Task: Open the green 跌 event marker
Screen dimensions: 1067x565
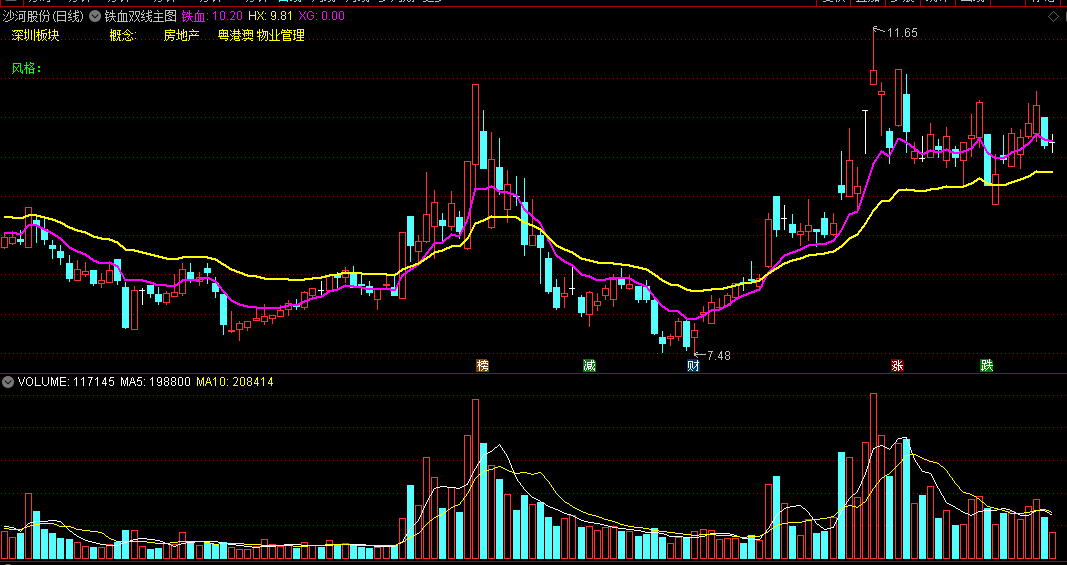Action: [987, 366]
